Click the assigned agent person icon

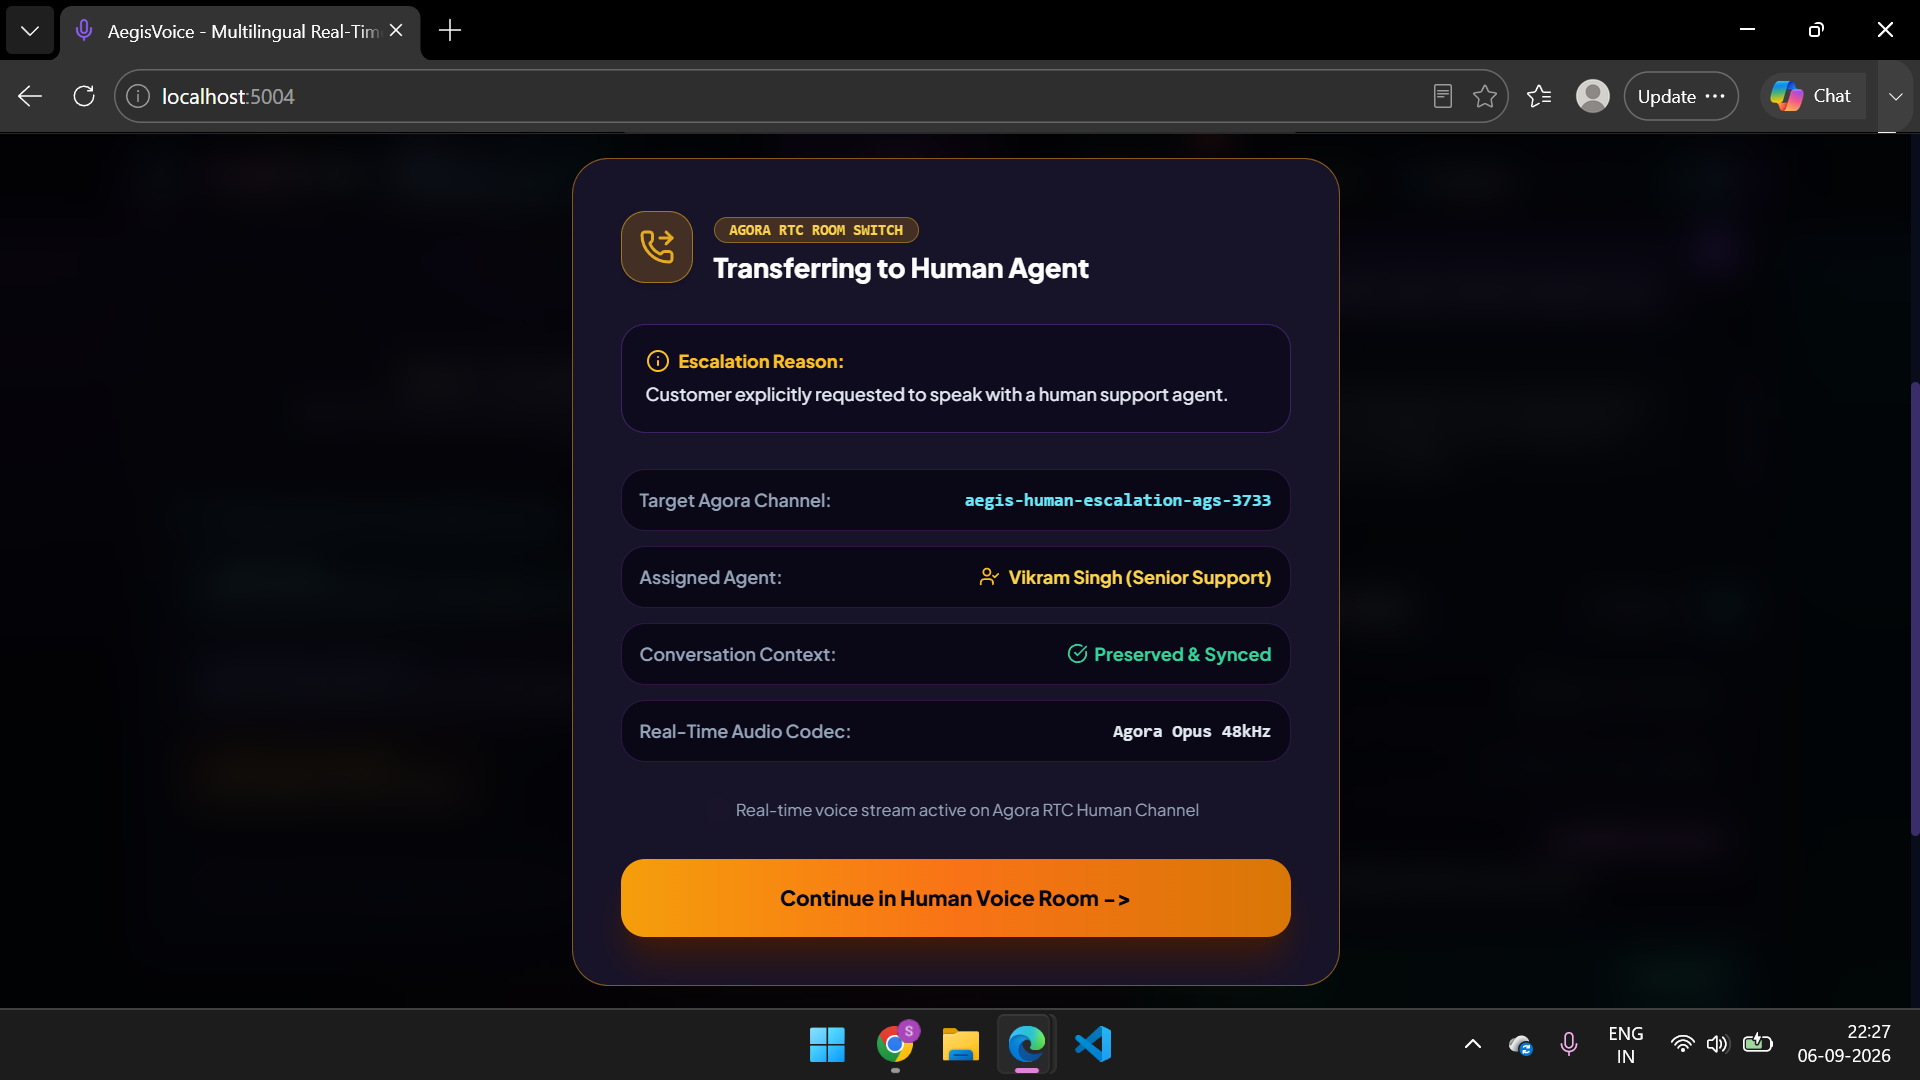tap(989, 577)
